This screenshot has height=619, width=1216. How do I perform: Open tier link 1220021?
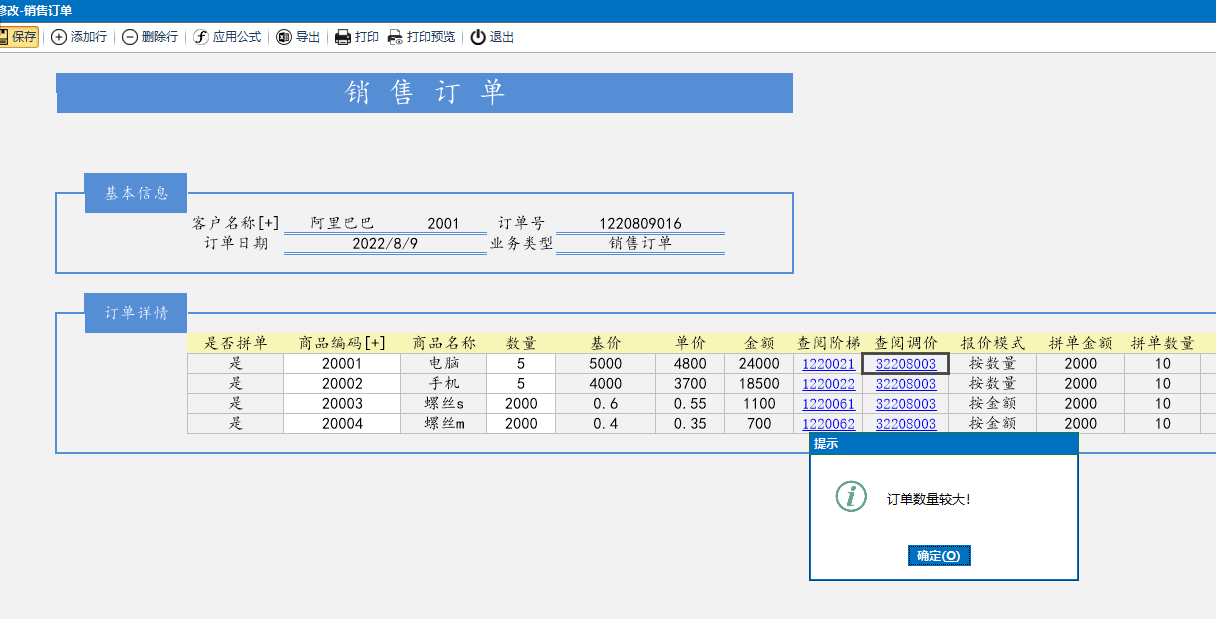tap(828, 364)
